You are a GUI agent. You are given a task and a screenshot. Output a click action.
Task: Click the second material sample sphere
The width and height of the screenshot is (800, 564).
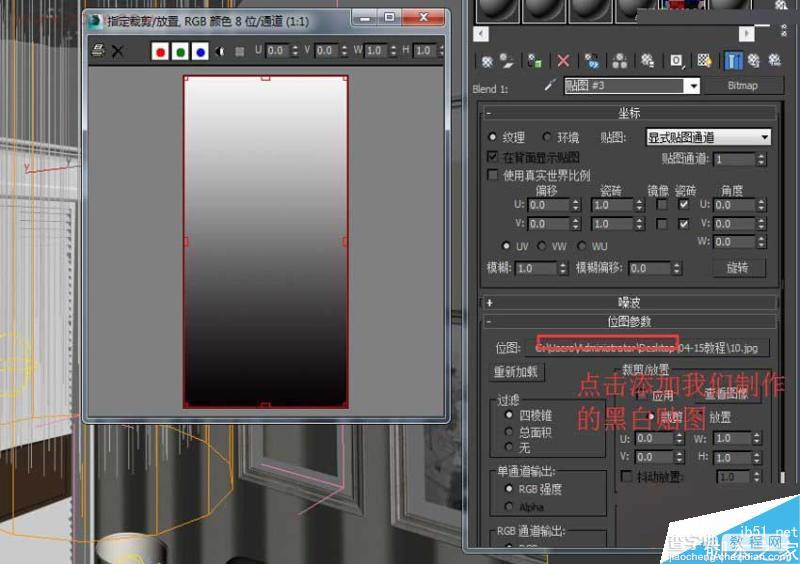pyautogui.click(x=544, y=10)
